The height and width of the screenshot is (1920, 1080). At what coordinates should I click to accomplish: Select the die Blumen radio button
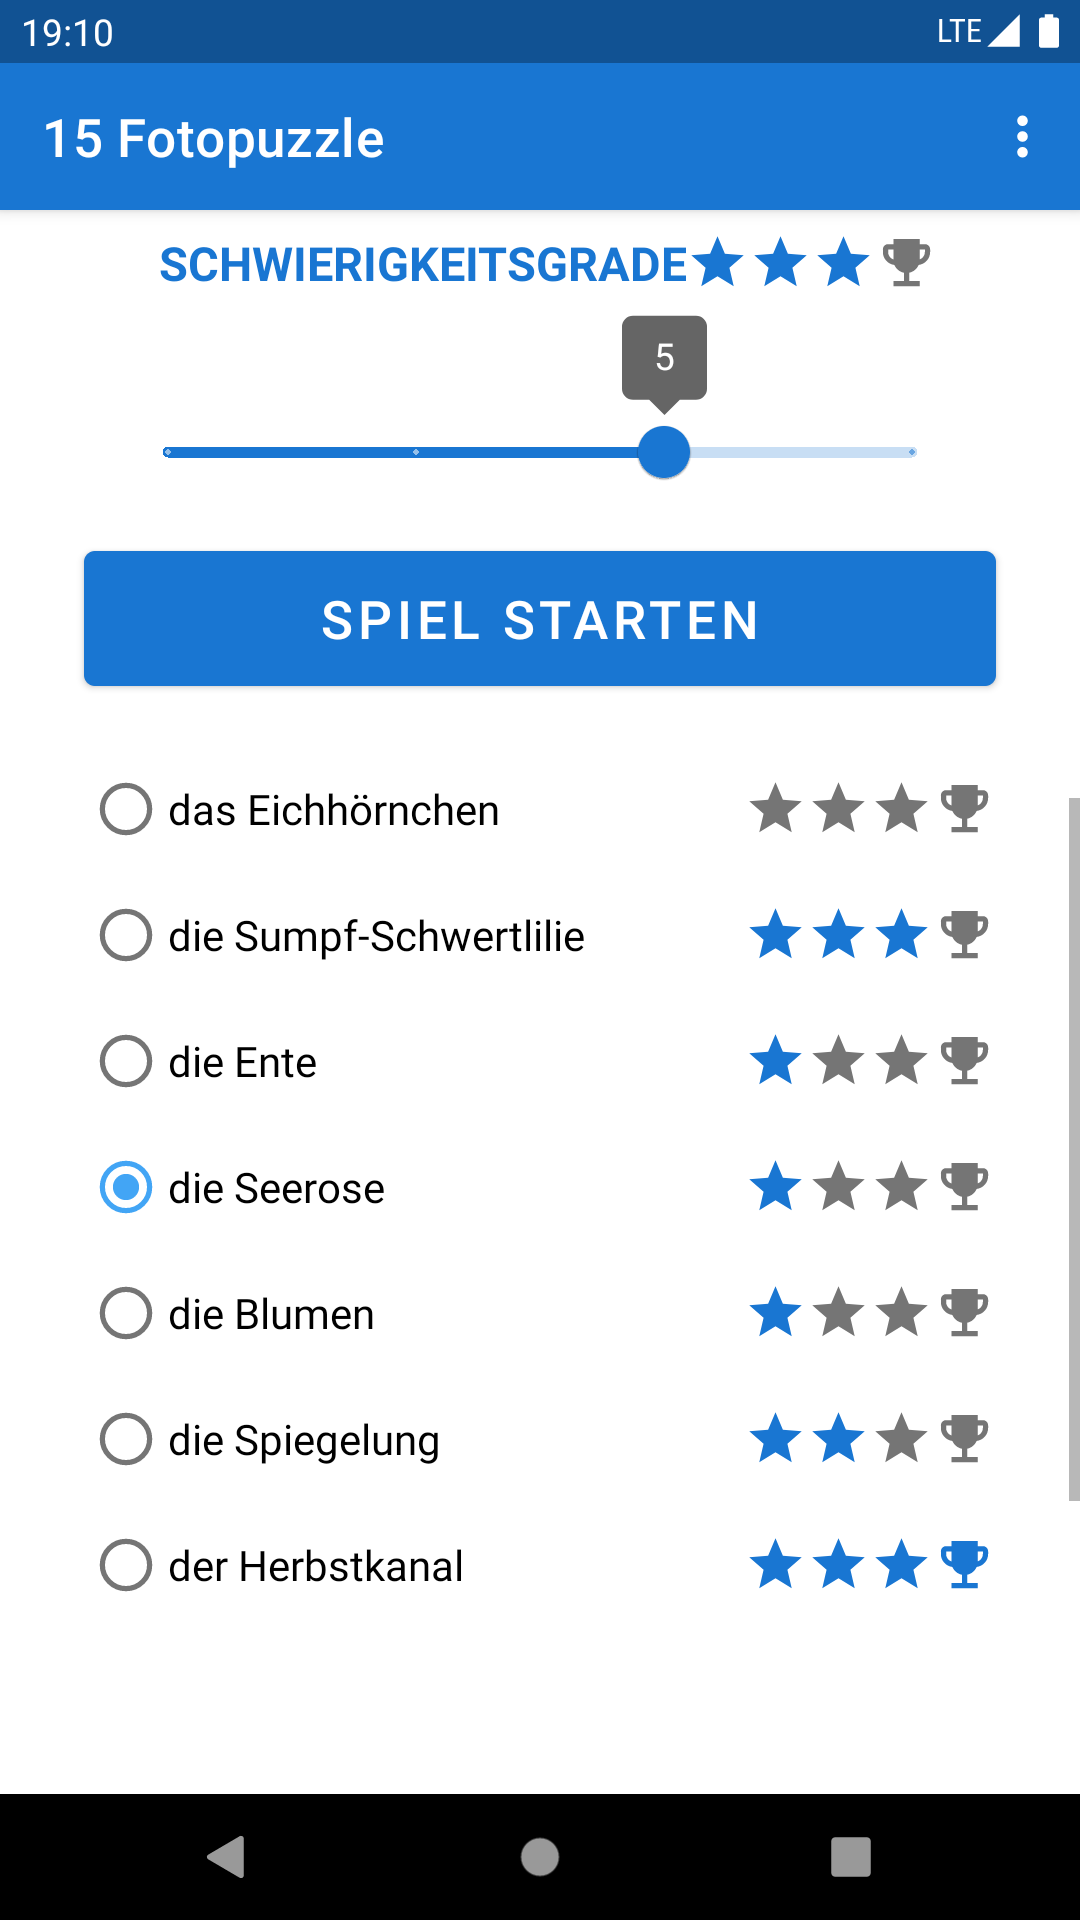126,1313
